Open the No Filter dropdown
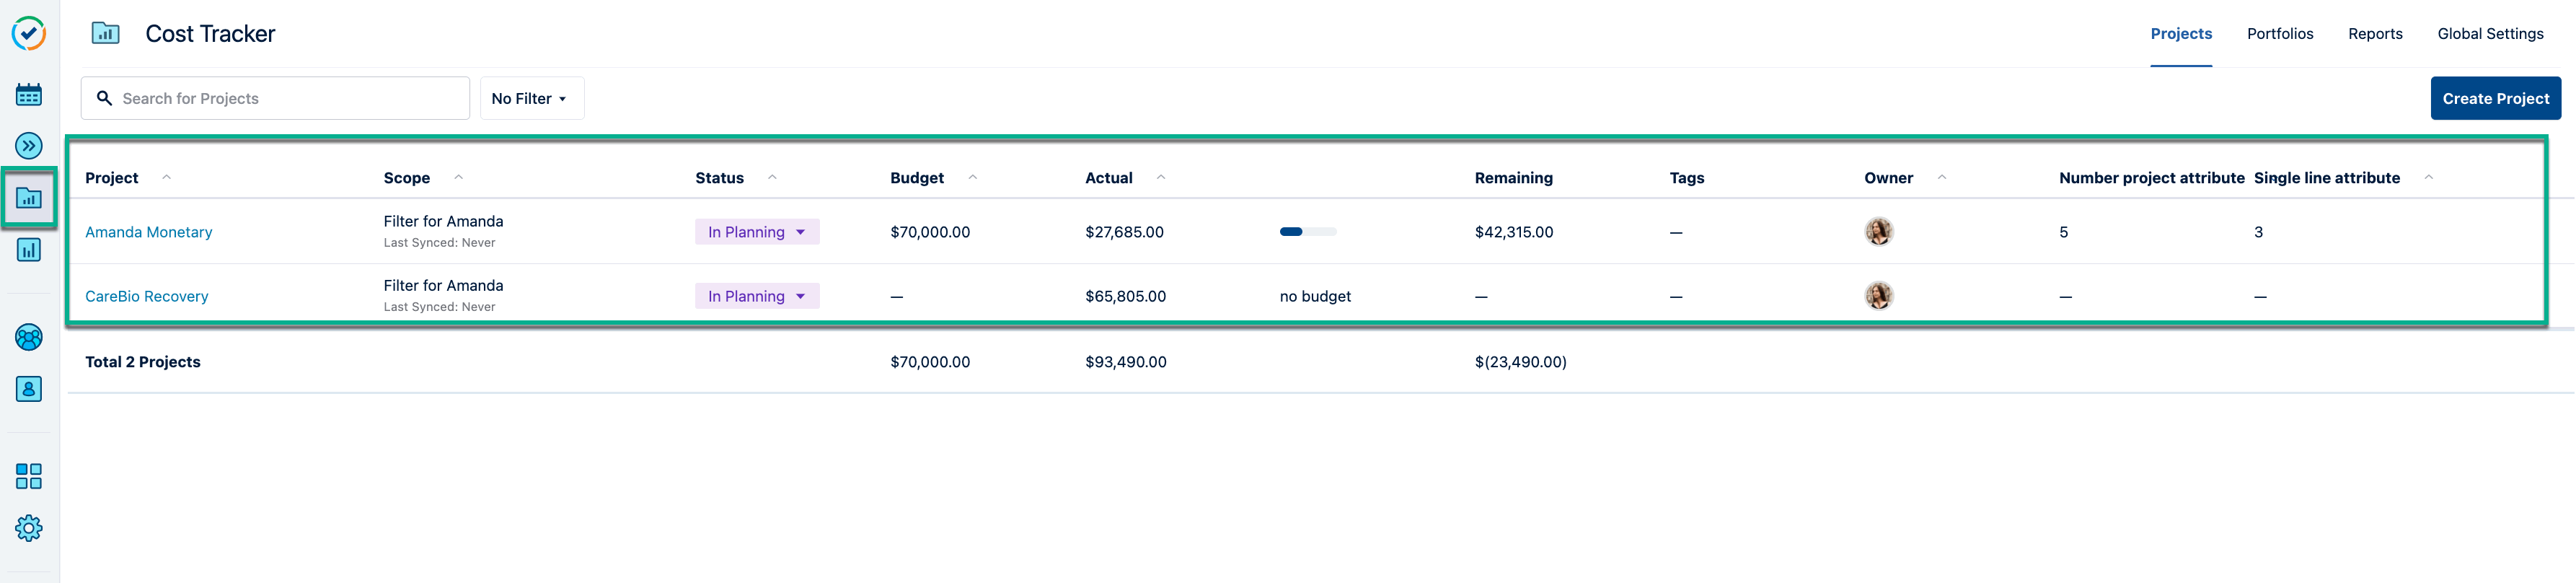The height and width of the screenshot is (583, 2576). point(531,98)
